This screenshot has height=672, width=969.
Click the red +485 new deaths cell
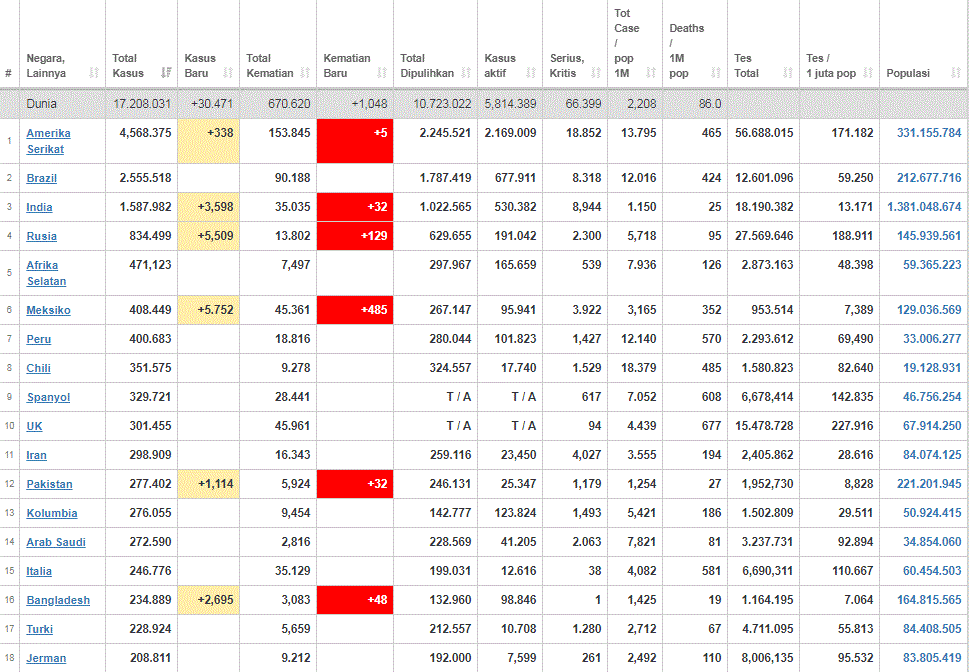pos(355,310)
